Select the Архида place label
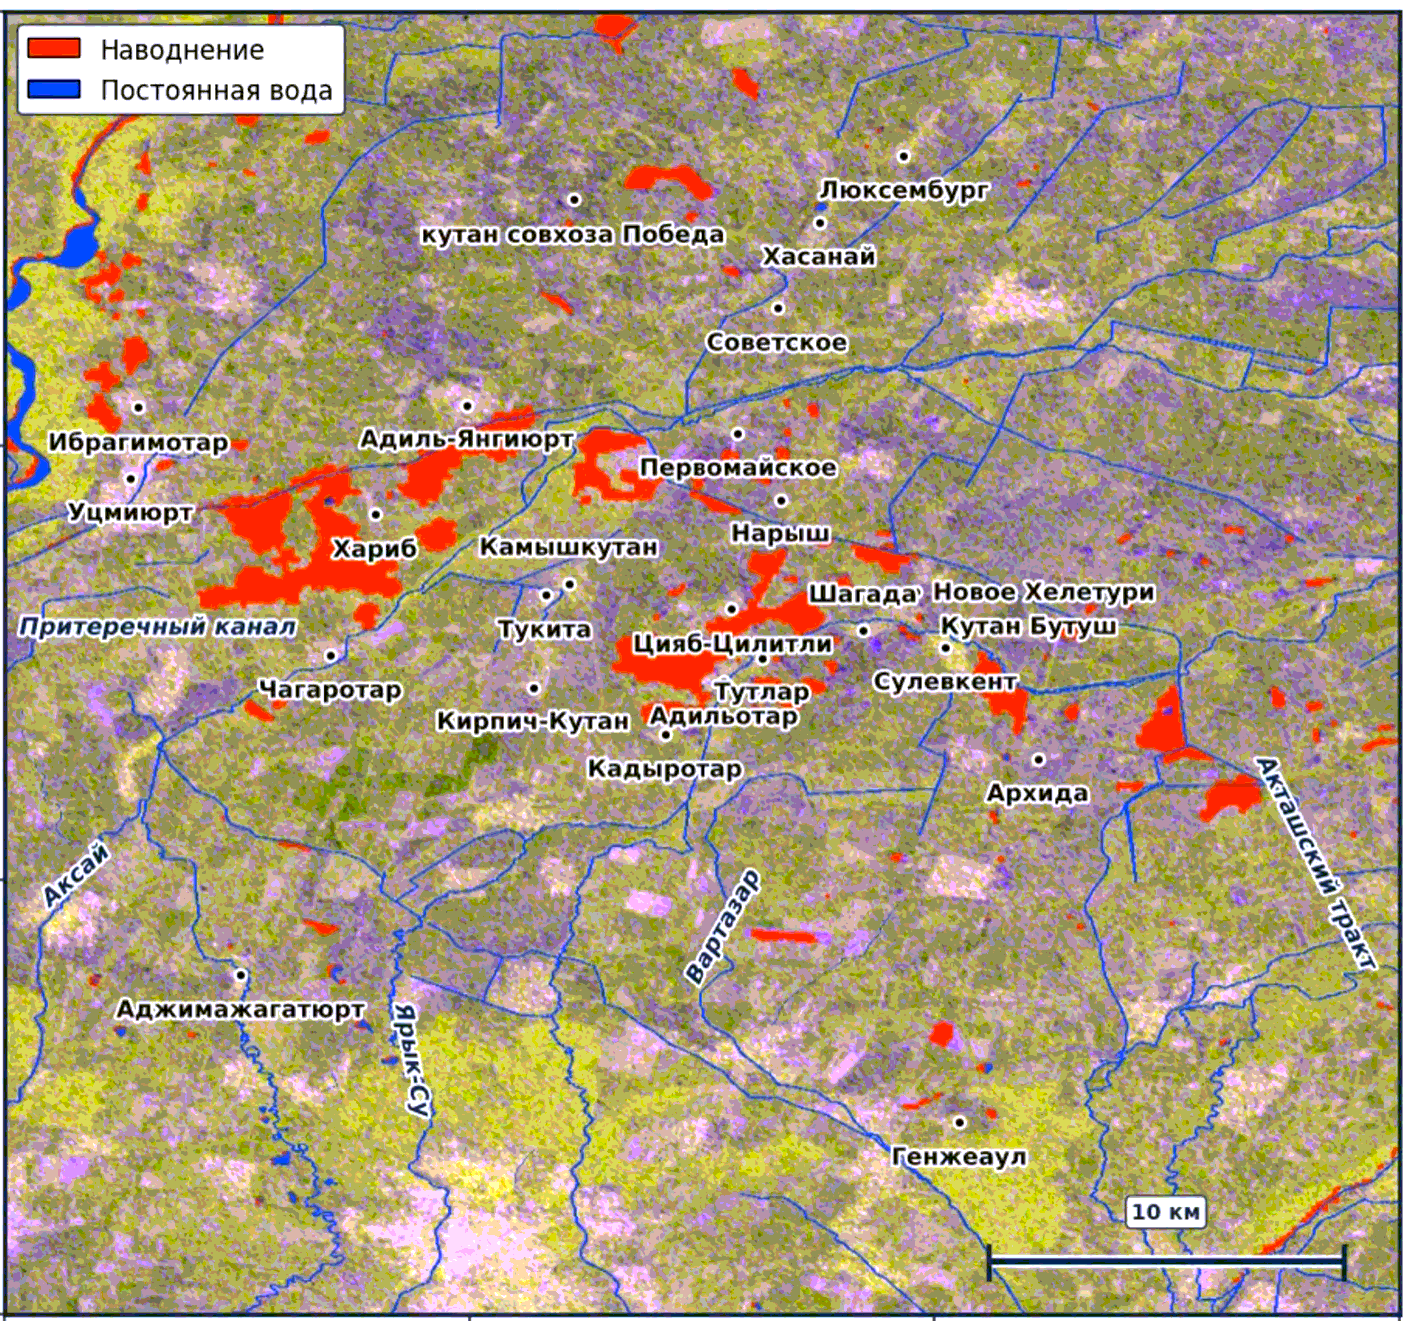Image resolution: width=1403 pixels, height=1321 pixels. [x=1037, y=793]
